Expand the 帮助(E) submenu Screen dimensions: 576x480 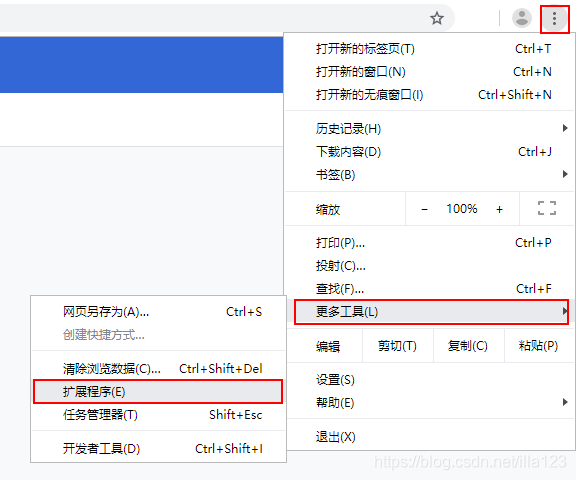click(430, 403)
